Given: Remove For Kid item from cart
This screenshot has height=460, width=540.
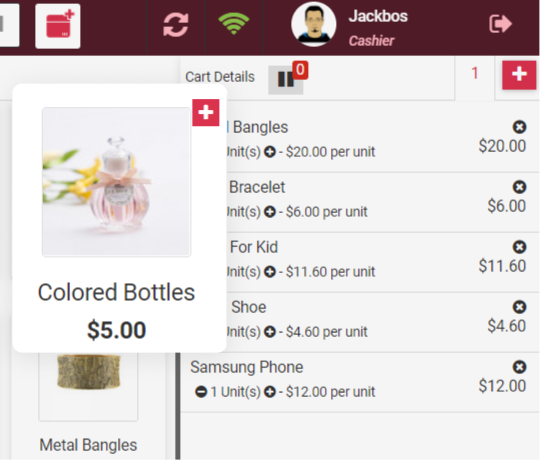Looking at the screenshot, I should (x=519, y=247).
